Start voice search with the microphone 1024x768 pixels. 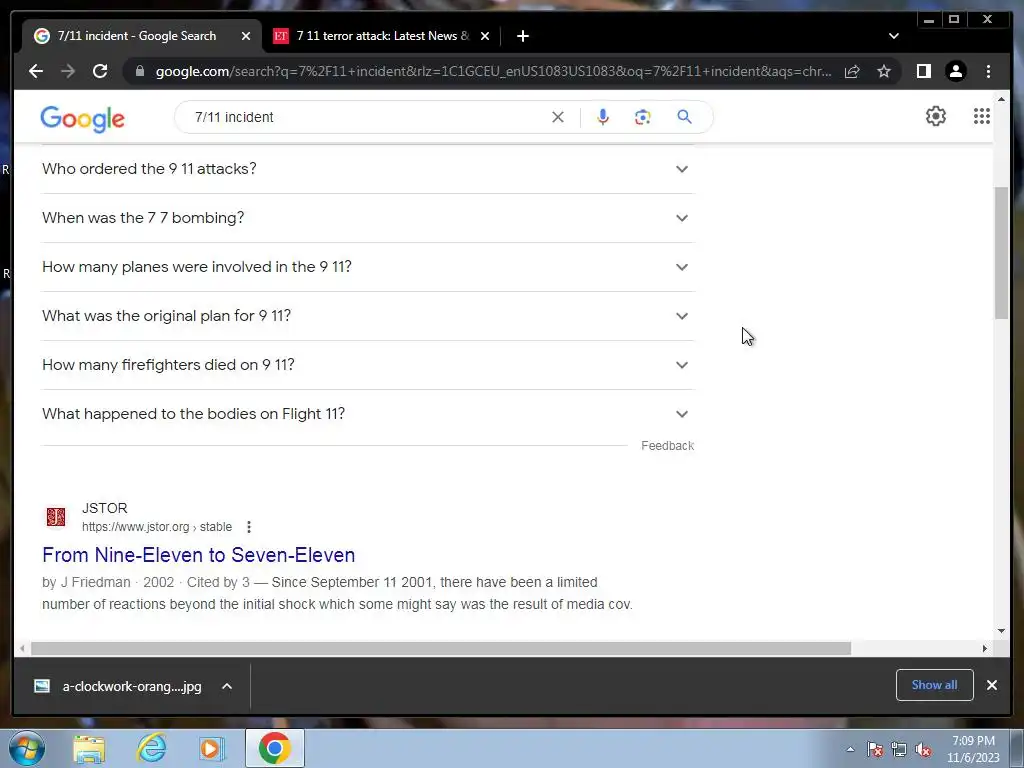(603, 117)
